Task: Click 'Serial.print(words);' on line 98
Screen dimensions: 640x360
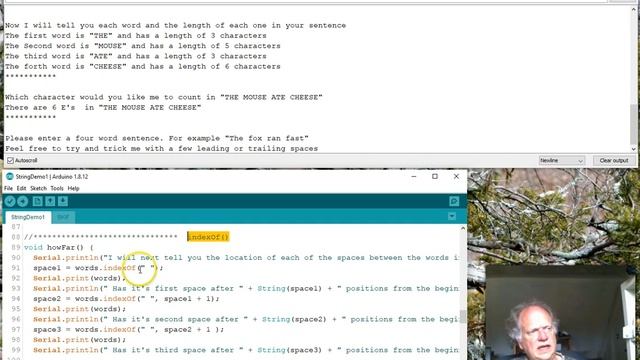Action: (x=80, y=340)
